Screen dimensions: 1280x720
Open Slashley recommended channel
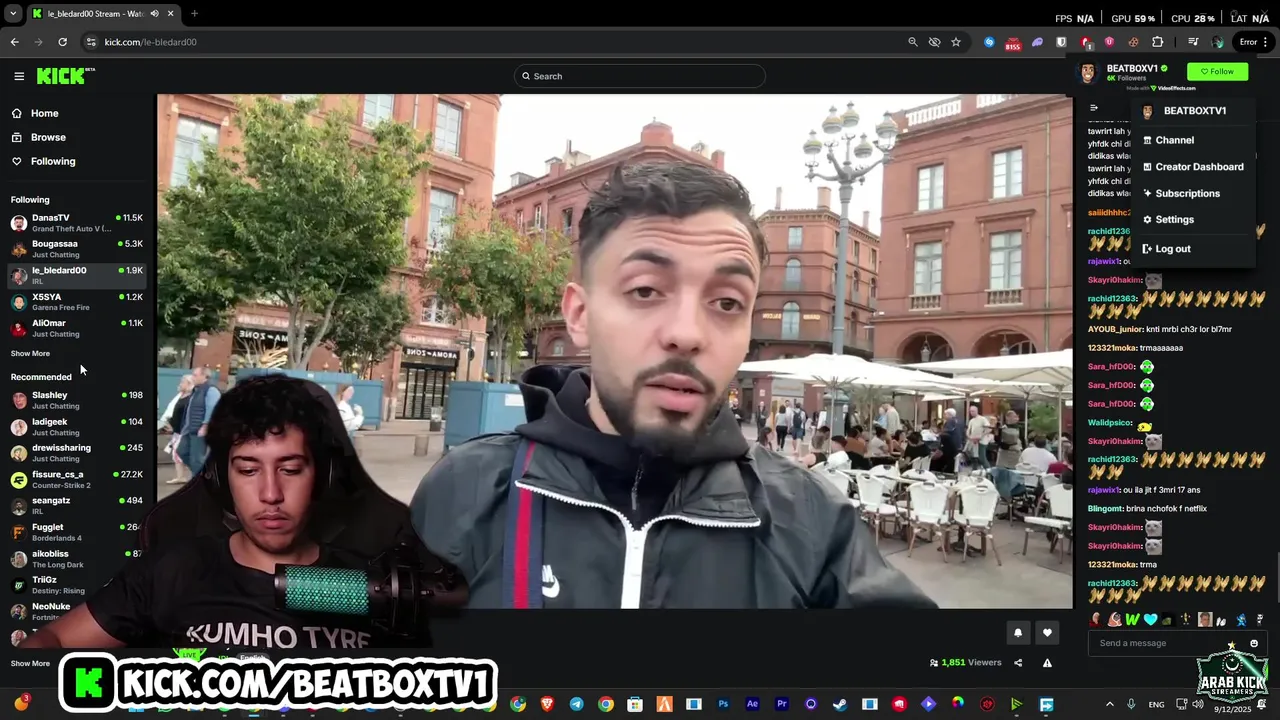[77, 400]
